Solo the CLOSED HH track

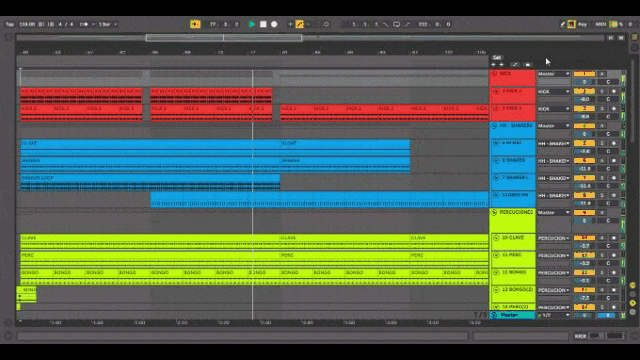[602, 195]
